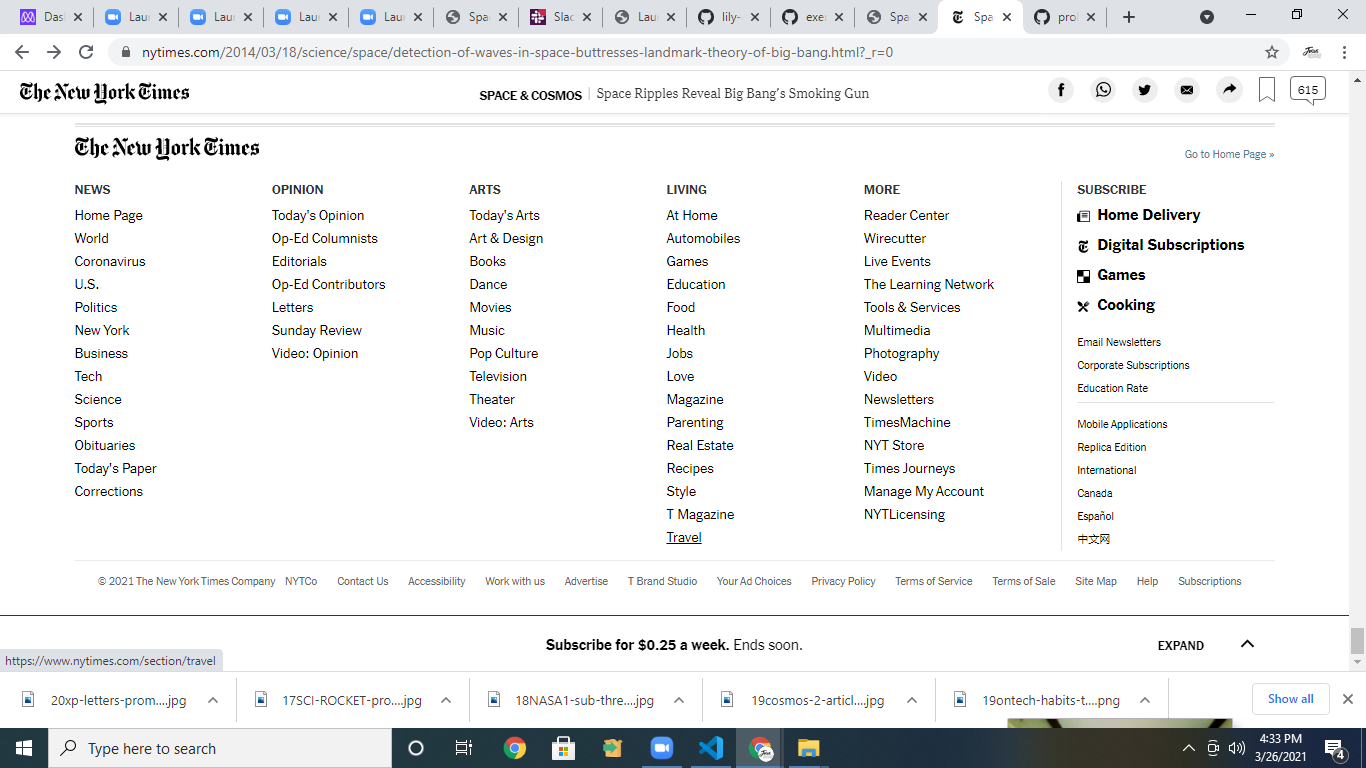Open the Travel section link
The height and width of the screenshot is (768, 1366).
click(x=683, y=537)
